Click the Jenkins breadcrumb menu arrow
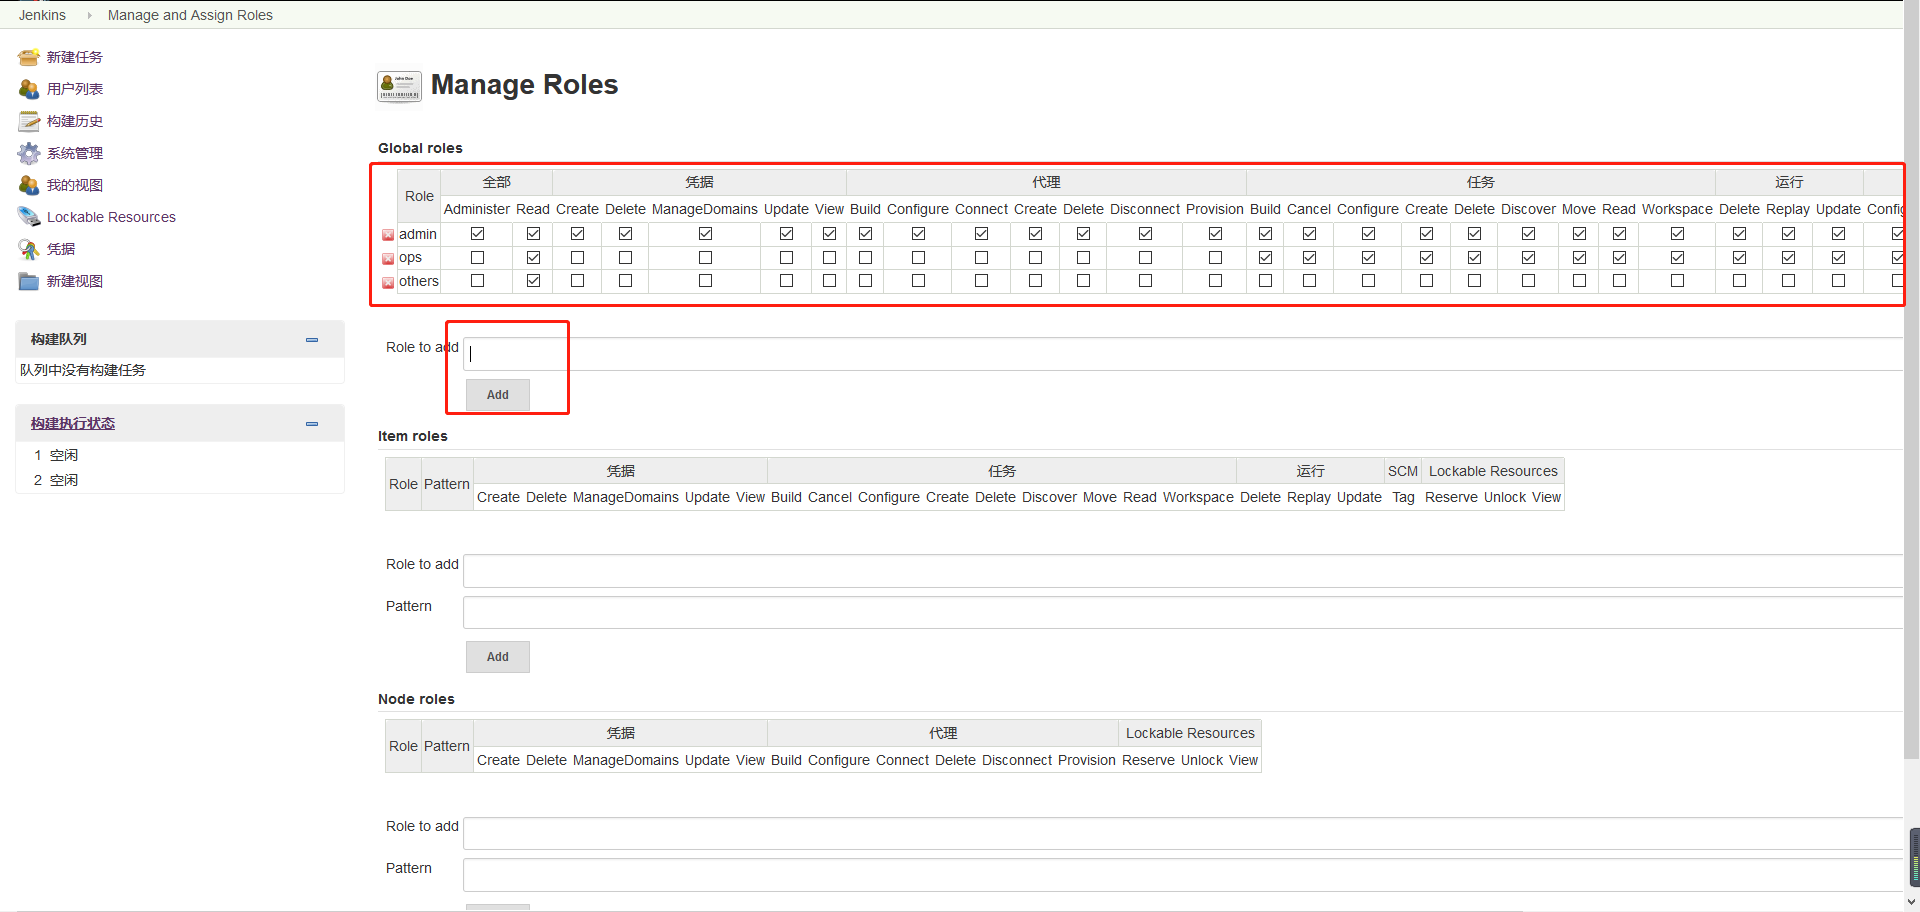 (x=89, y=15)
